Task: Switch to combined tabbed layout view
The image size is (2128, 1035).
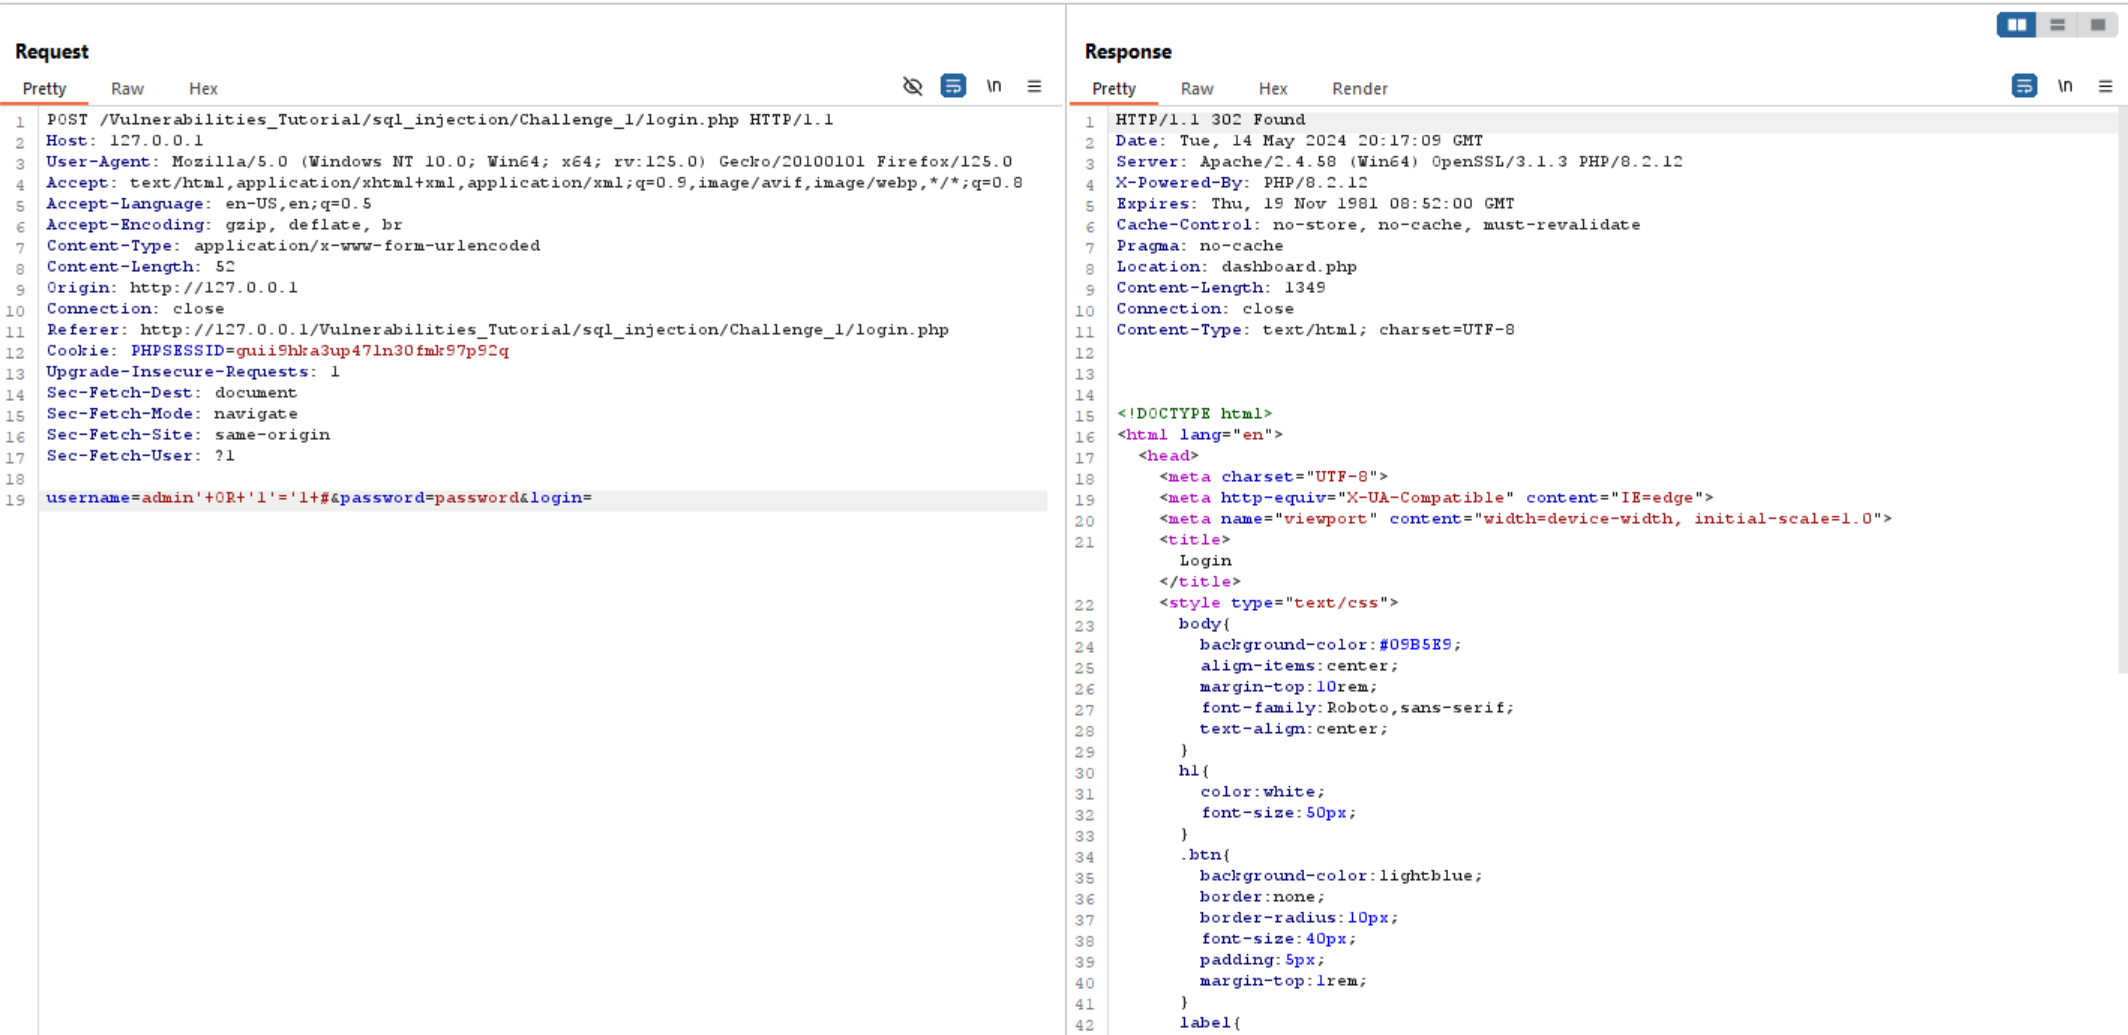Action: point(2097,25)
